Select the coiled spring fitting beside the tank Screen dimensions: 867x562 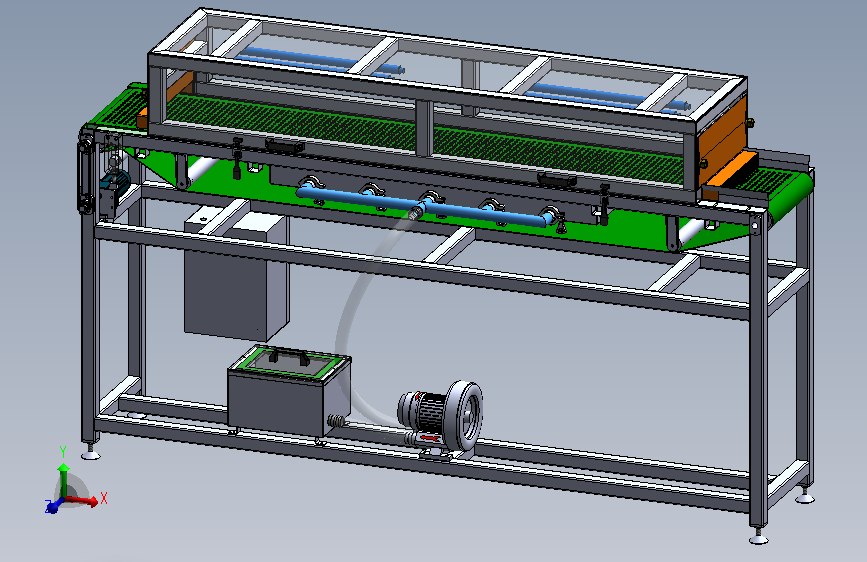click(336, 422)
